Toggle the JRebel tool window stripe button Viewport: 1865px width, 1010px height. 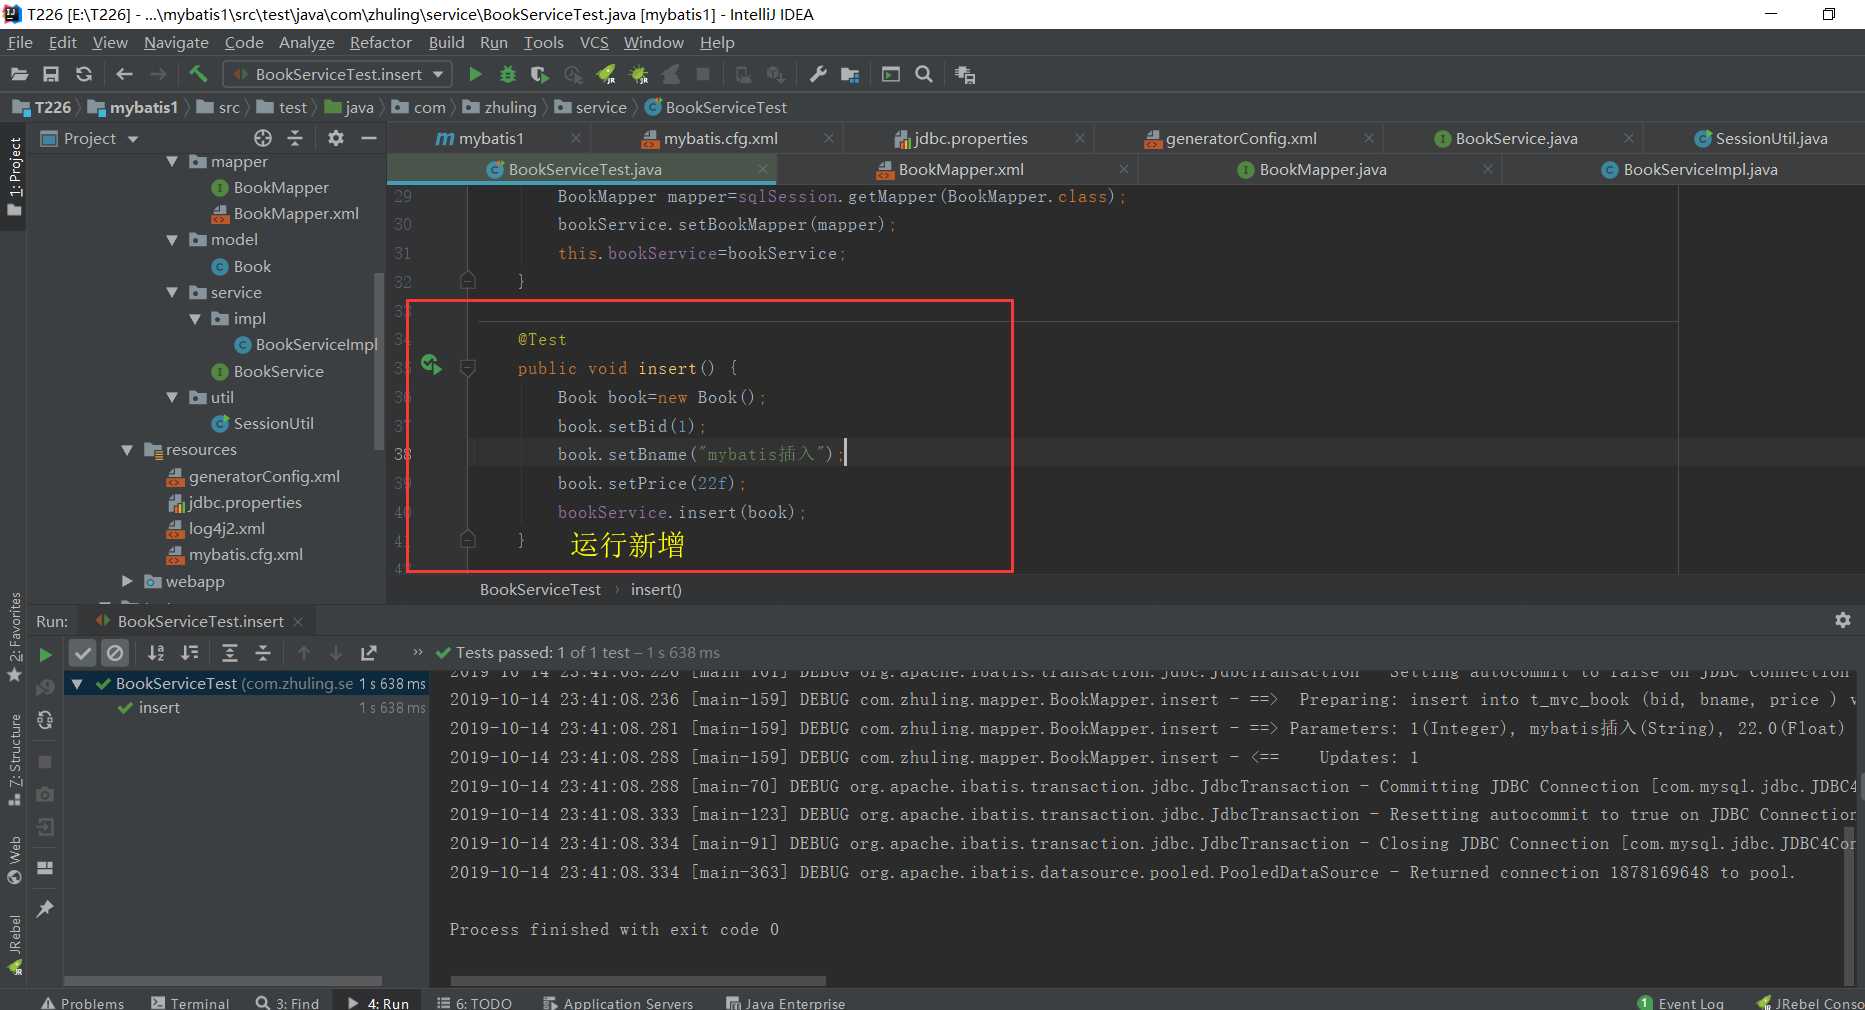point(14,944)
